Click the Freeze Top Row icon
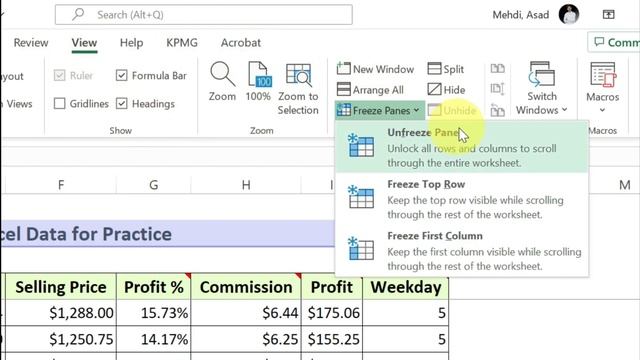This screenshot has width=640, height=360. click(361, 197)
